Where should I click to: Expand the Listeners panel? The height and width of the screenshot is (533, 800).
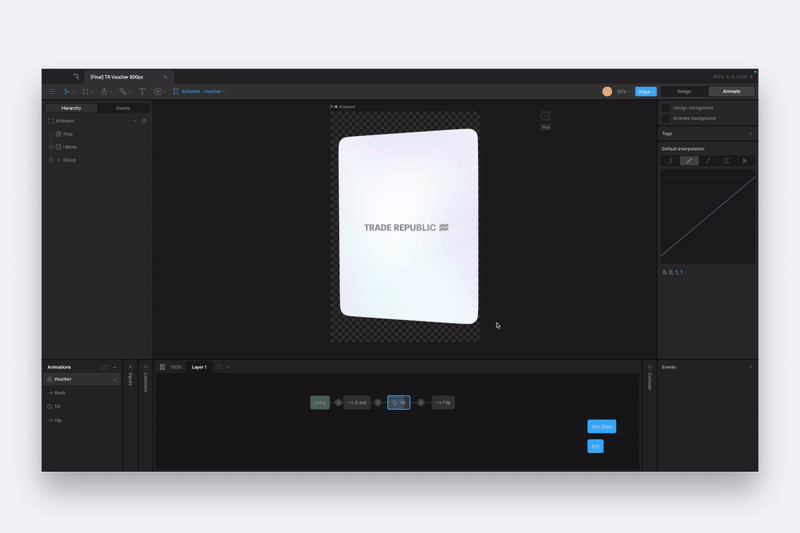click(x=145, y=367)
